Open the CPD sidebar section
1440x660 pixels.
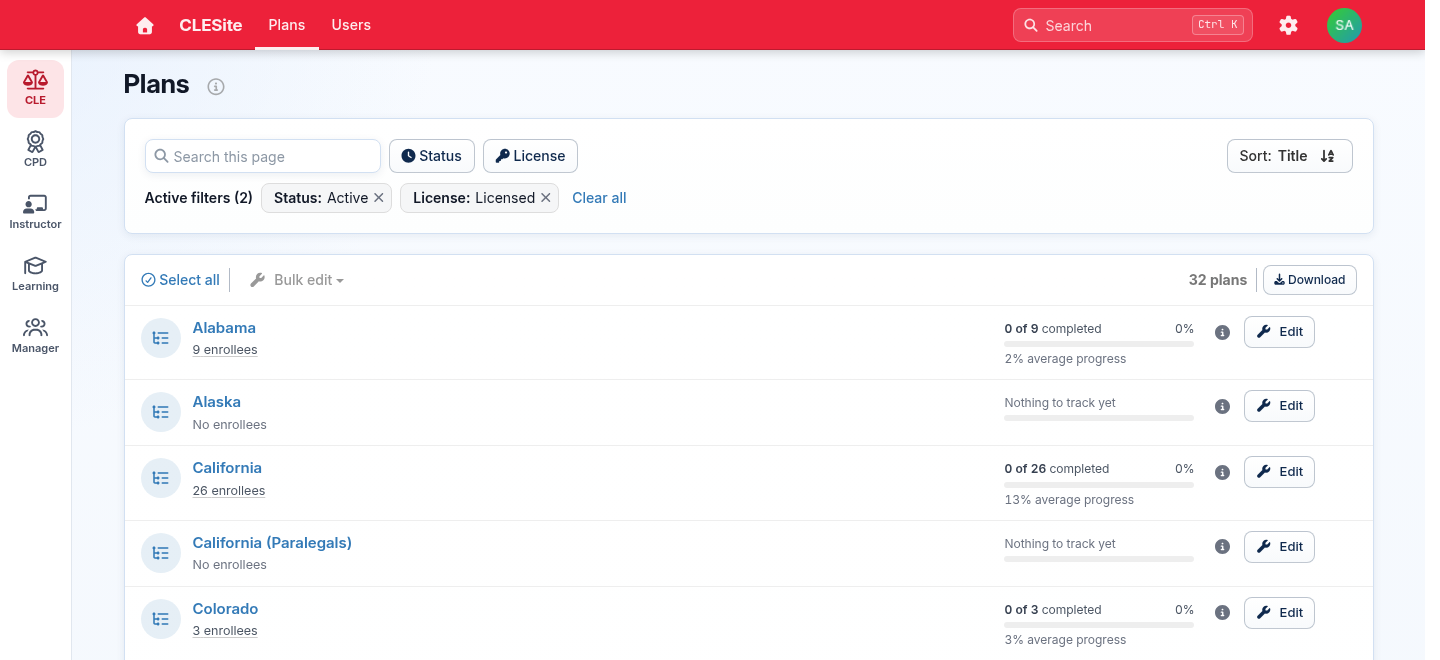(35, 150)
